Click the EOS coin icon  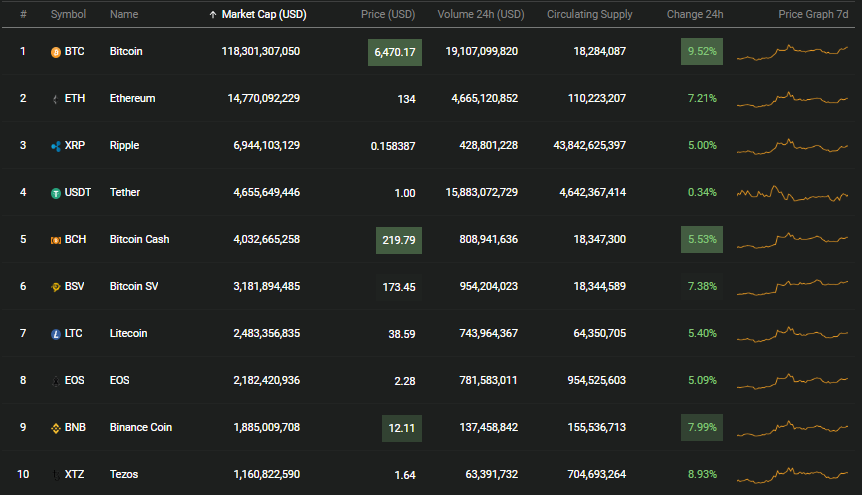click(x=56, y=381)
